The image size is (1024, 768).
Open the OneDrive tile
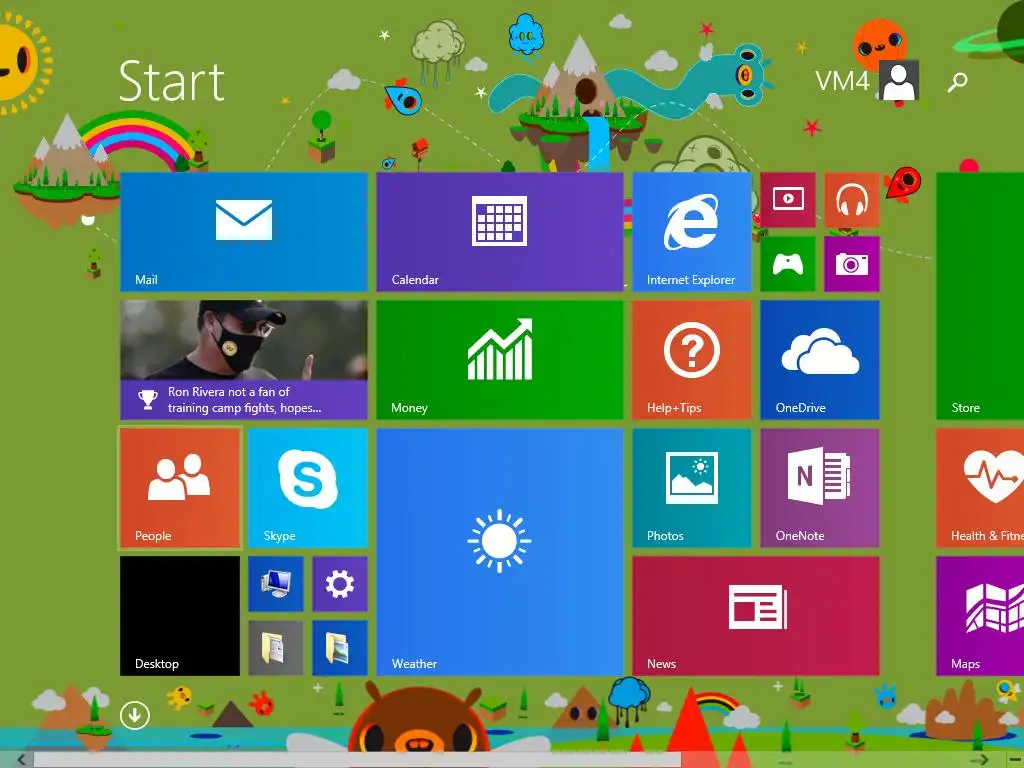[820, 360]
